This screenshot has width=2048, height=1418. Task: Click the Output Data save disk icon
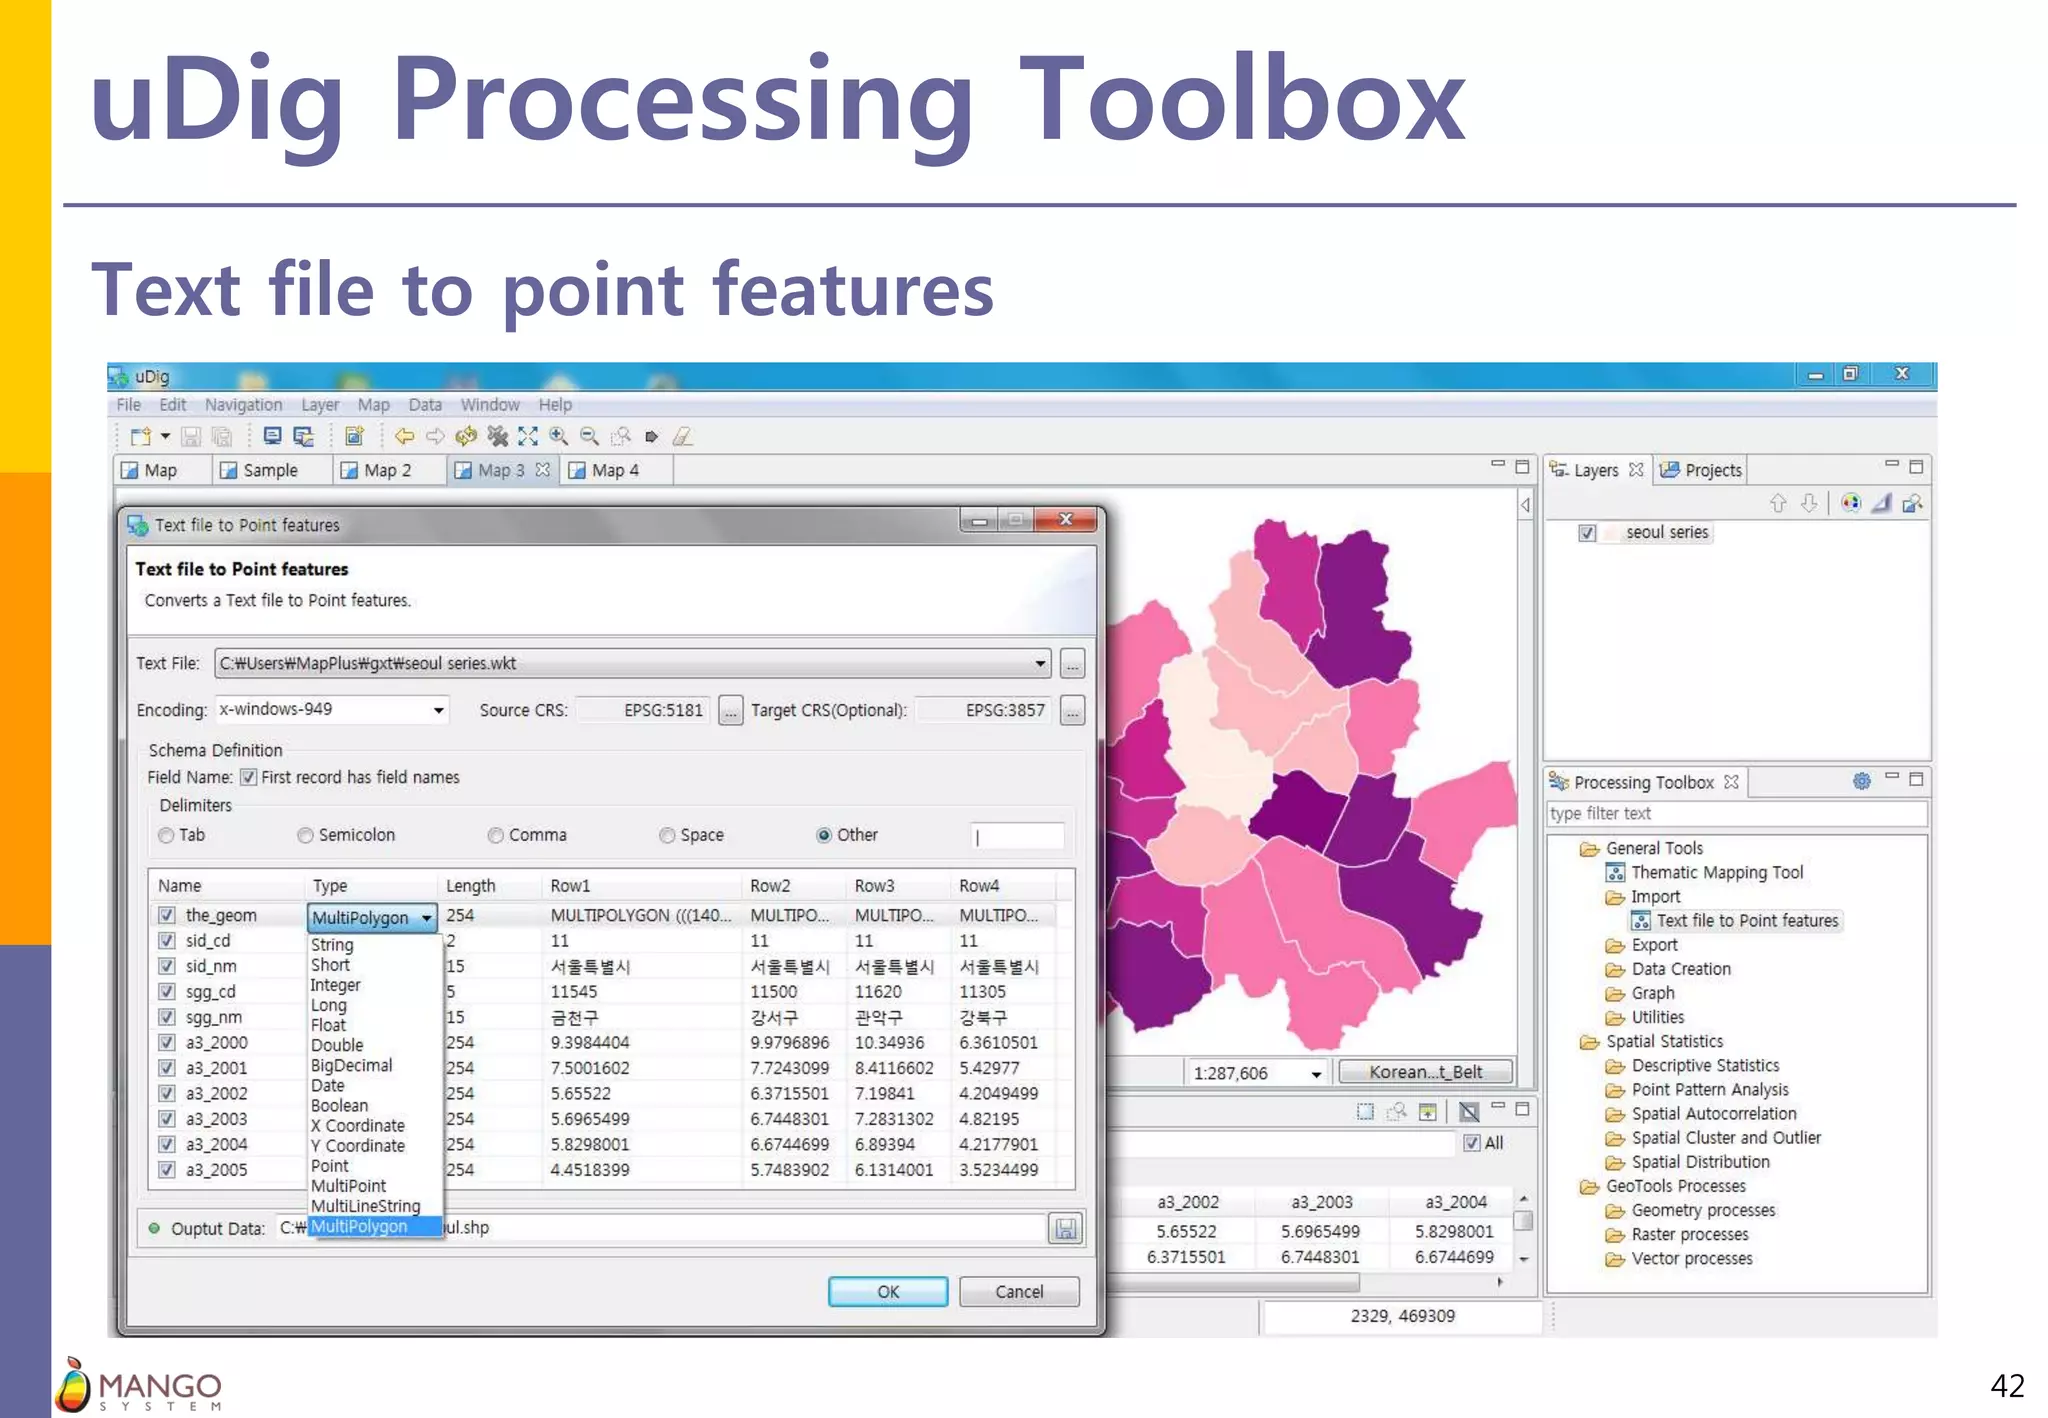tap(1066, 1228)
